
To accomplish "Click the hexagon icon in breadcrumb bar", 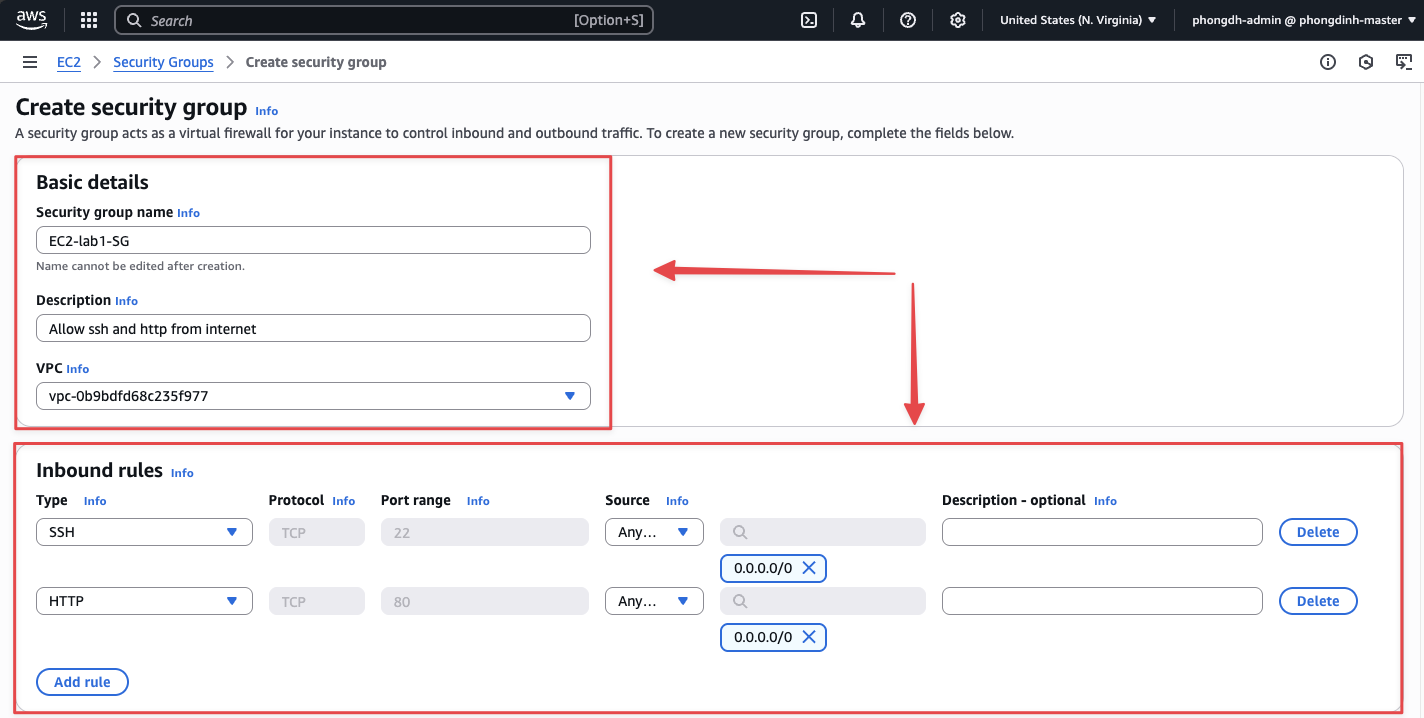I will [1366, 62].
